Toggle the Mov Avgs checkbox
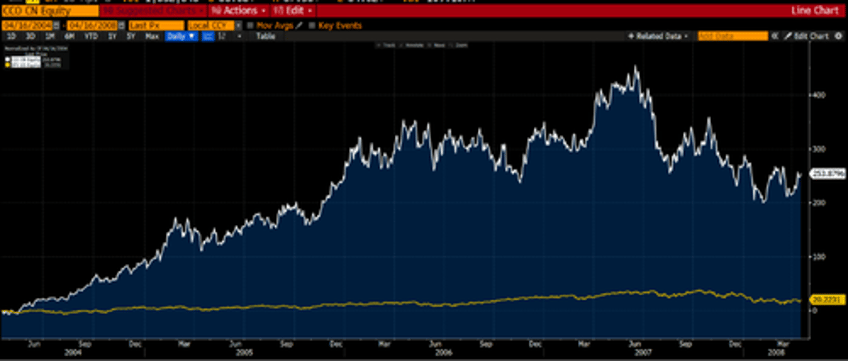Image resolution: width=848 pixels, height=361 pixels. click(250, 25)
